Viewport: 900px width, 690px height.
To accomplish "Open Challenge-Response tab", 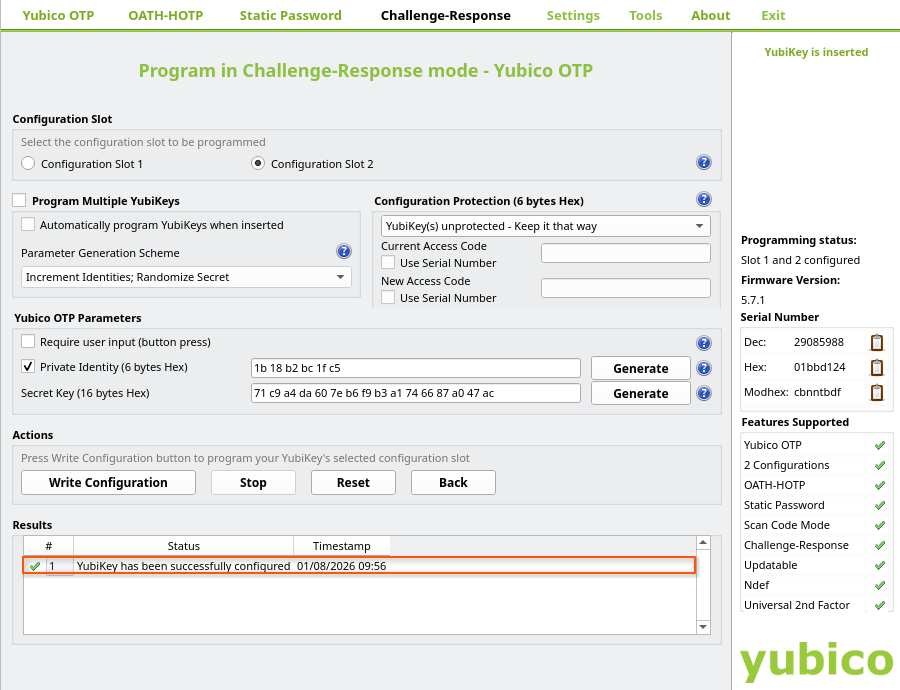I will 445,15.
